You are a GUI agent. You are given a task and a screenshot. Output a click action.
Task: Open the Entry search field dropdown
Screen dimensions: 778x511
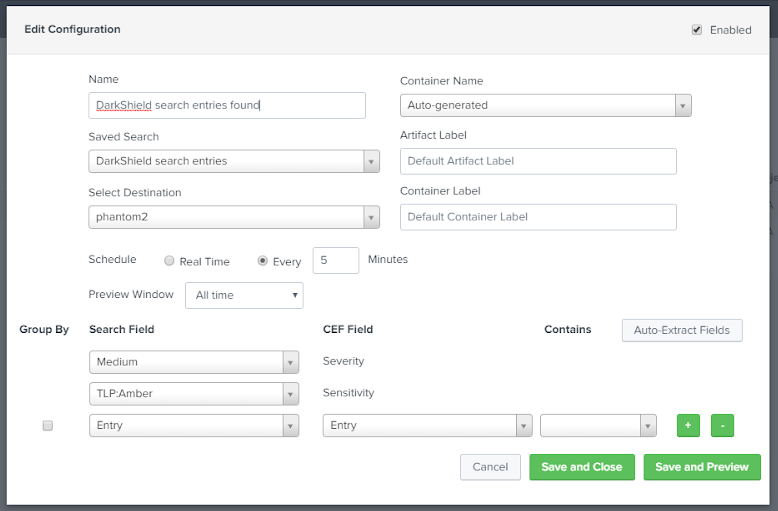[194, 425]
